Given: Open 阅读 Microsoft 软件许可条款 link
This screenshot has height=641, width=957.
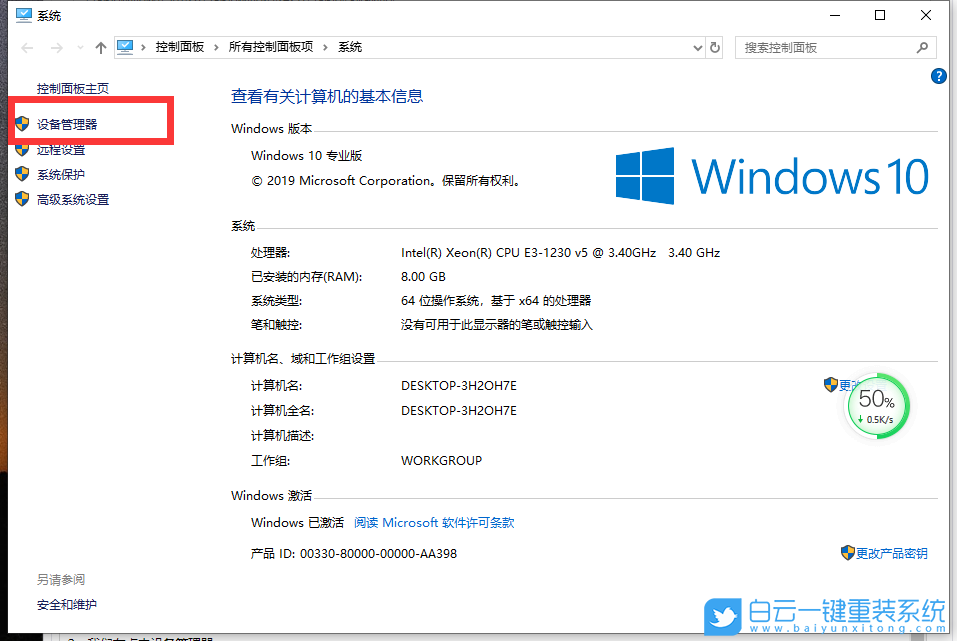Looking at the screenshot, I should tap(435, 522).
